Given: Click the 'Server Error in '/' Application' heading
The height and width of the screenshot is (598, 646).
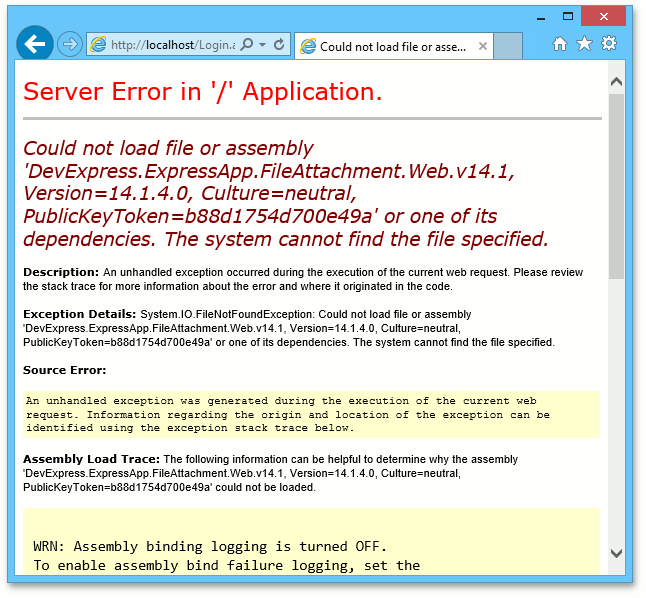Looking at the screenshot, I should 202,91.
